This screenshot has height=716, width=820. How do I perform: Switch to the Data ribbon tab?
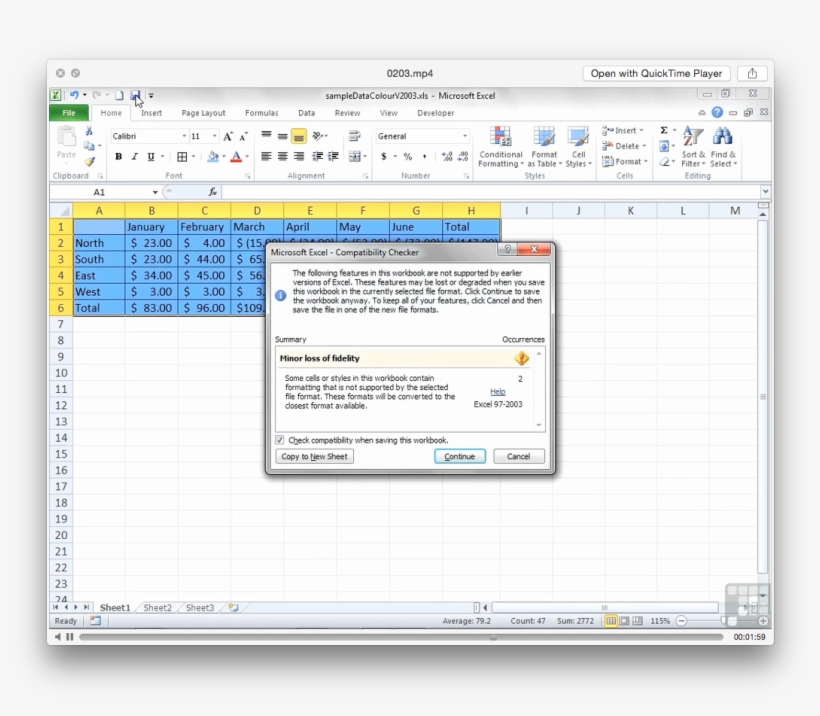pyautogui.click(x=306, y=112)
